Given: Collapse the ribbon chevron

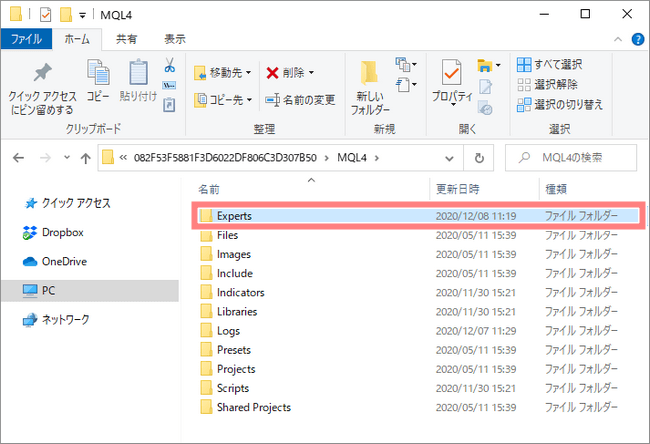Looking at the screenshot, I should tap(618, 39).
